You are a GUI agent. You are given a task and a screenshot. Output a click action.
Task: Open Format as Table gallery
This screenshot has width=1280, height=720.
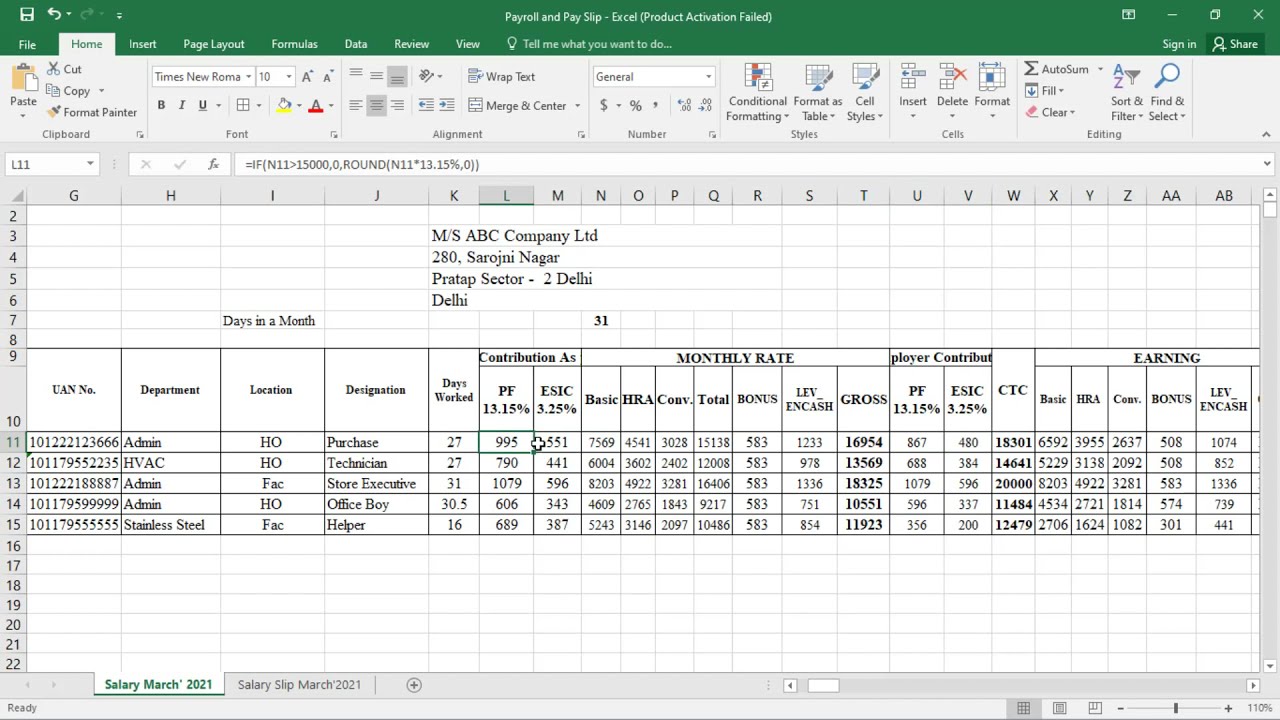[x=818, y=93]
